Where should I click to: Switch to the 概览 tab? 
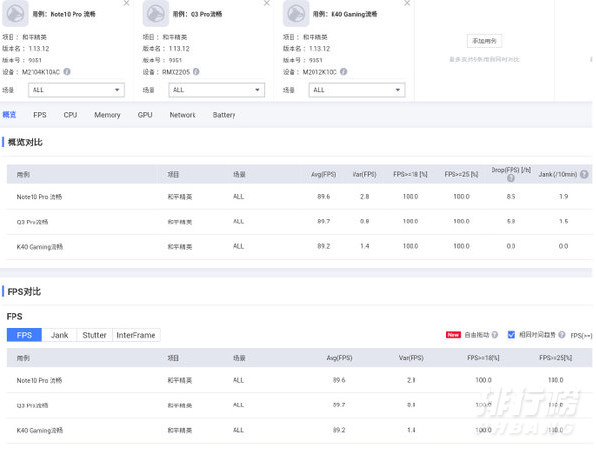pyautogui.click(x=9, y=115)
